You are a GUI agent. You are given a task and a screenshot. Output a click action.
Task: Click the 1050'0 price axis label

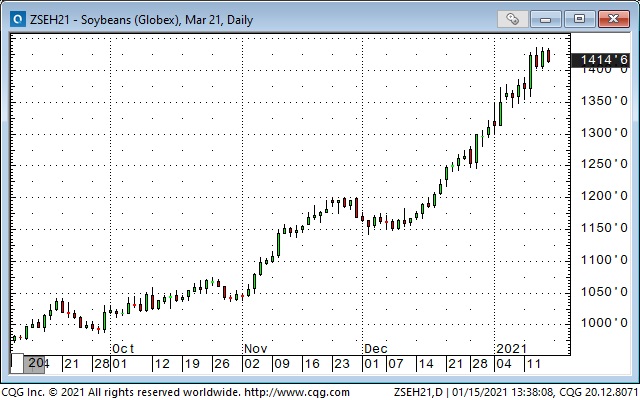point(604,291)
